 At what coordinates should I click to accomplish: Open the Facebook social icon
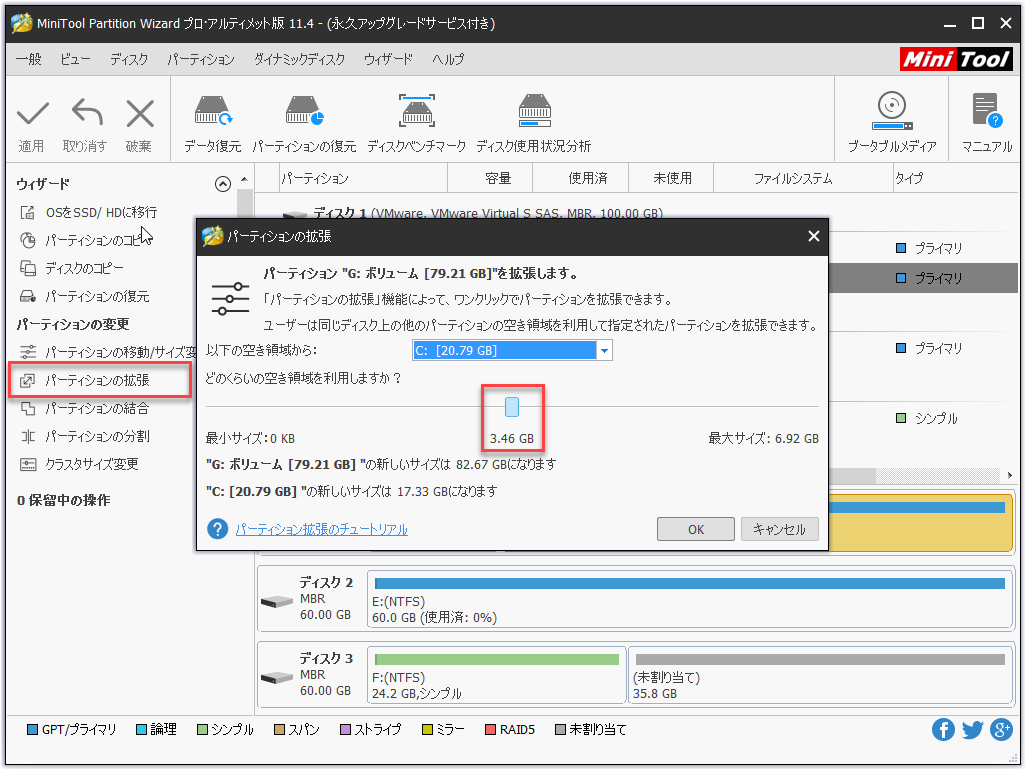click(x=943, y=730)
